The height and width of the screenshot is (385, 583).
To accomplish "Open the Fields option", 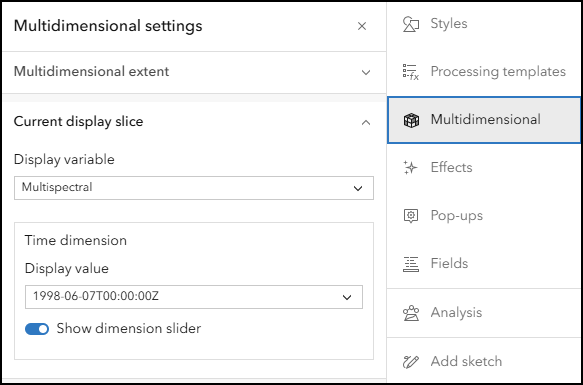I will [484, 263].
